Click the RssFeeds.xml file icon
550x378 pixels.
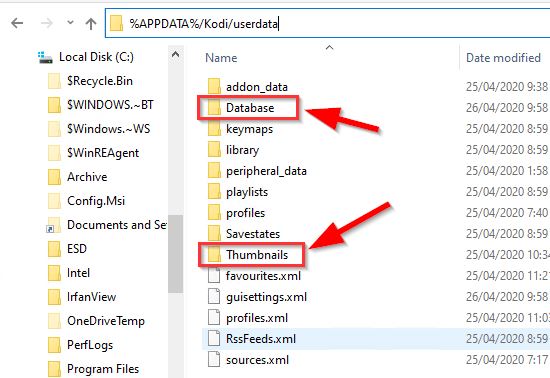(x=214, y=338)
